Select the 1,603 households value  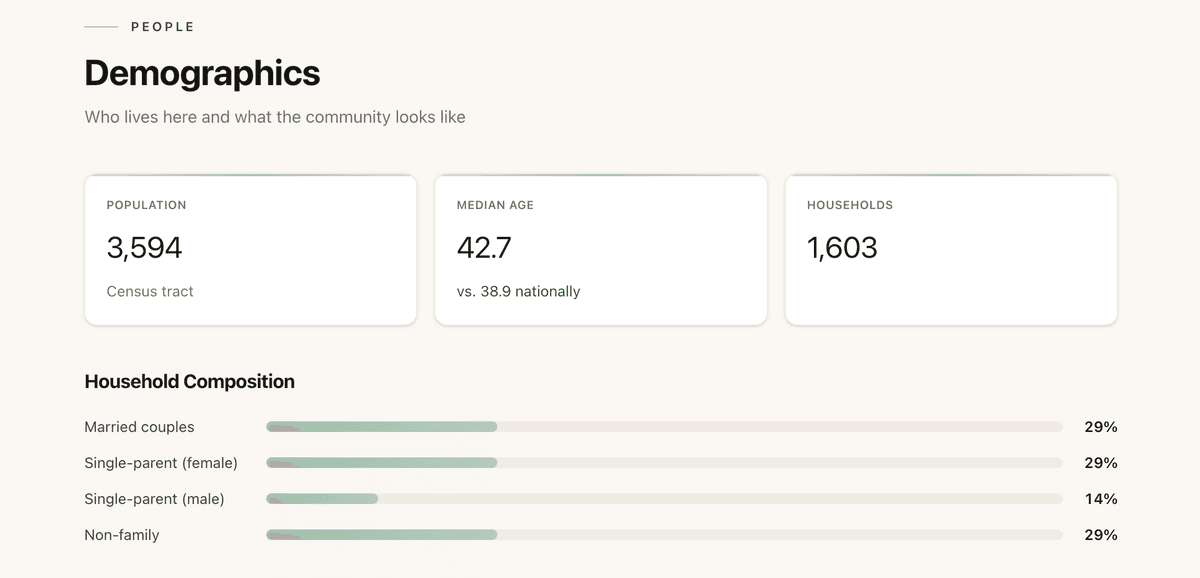(842, 247)
